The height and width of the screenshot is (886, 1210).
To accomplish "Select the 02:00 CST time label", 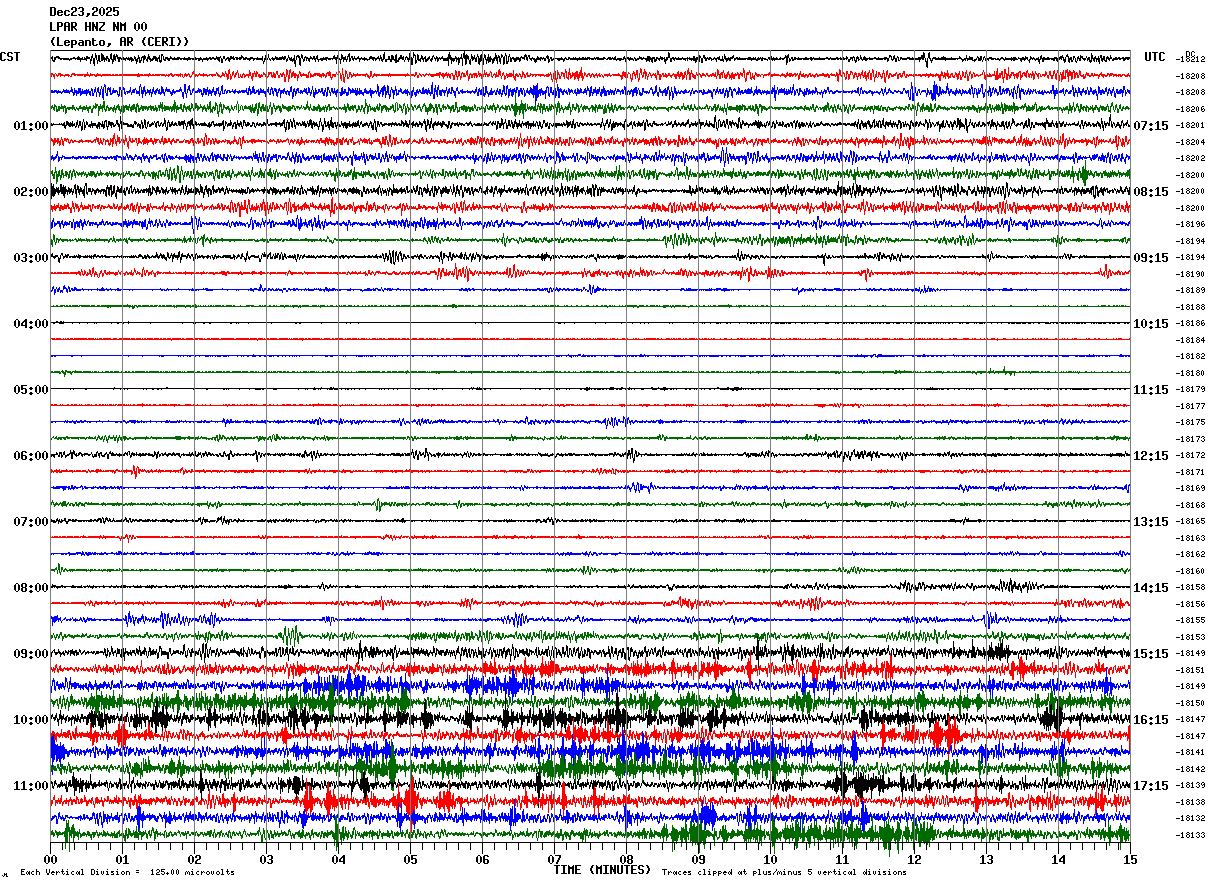I will [31, 192].
